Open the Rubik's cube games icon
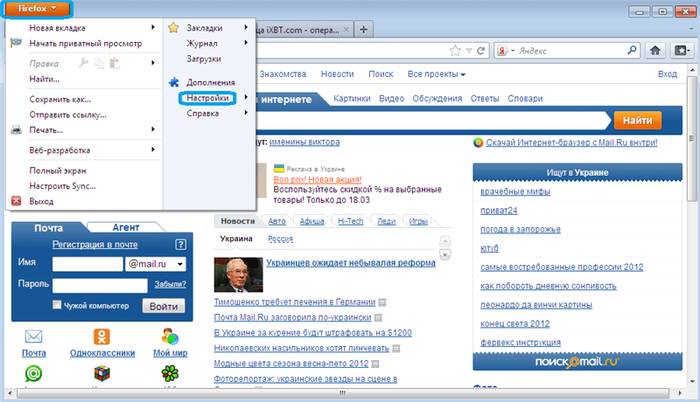Viewport: 700px width, 402px height. click(102, 373)
